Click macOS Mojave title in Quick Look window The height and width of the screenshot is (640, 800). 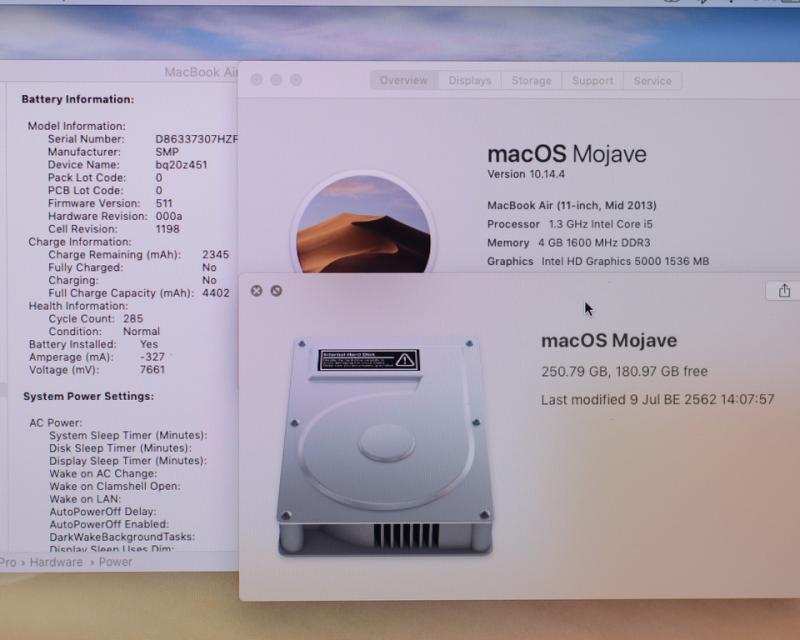[609, 340]
